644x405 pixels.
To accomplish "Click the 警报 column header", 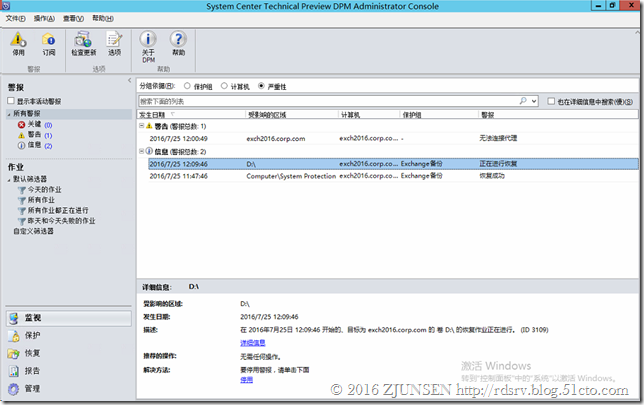I will tap(558, 115).
